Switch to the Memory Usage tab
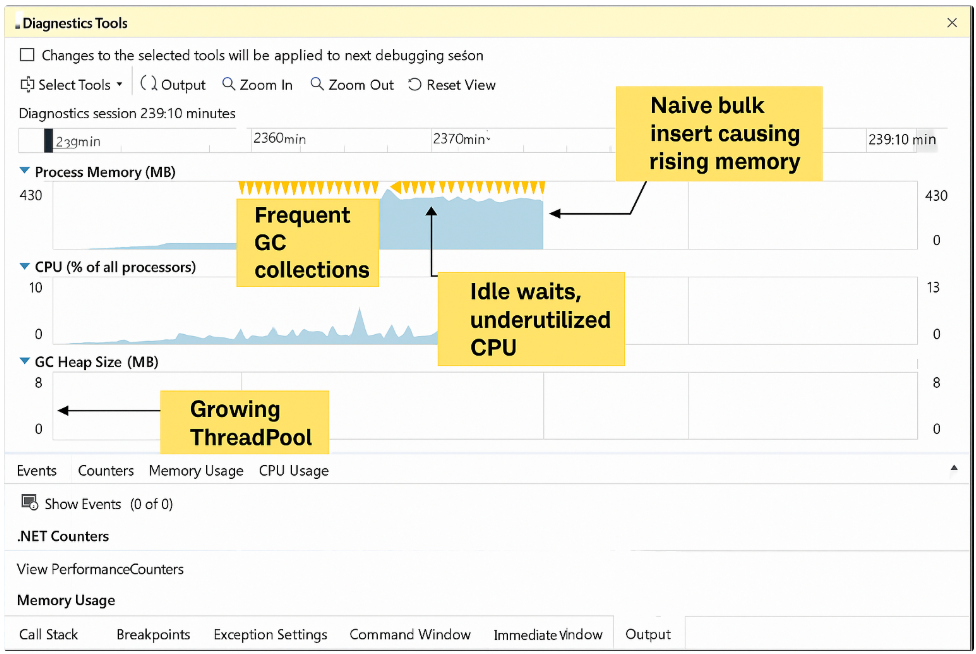The width and height of the screenshot is (976, 654). click(196, 470)
